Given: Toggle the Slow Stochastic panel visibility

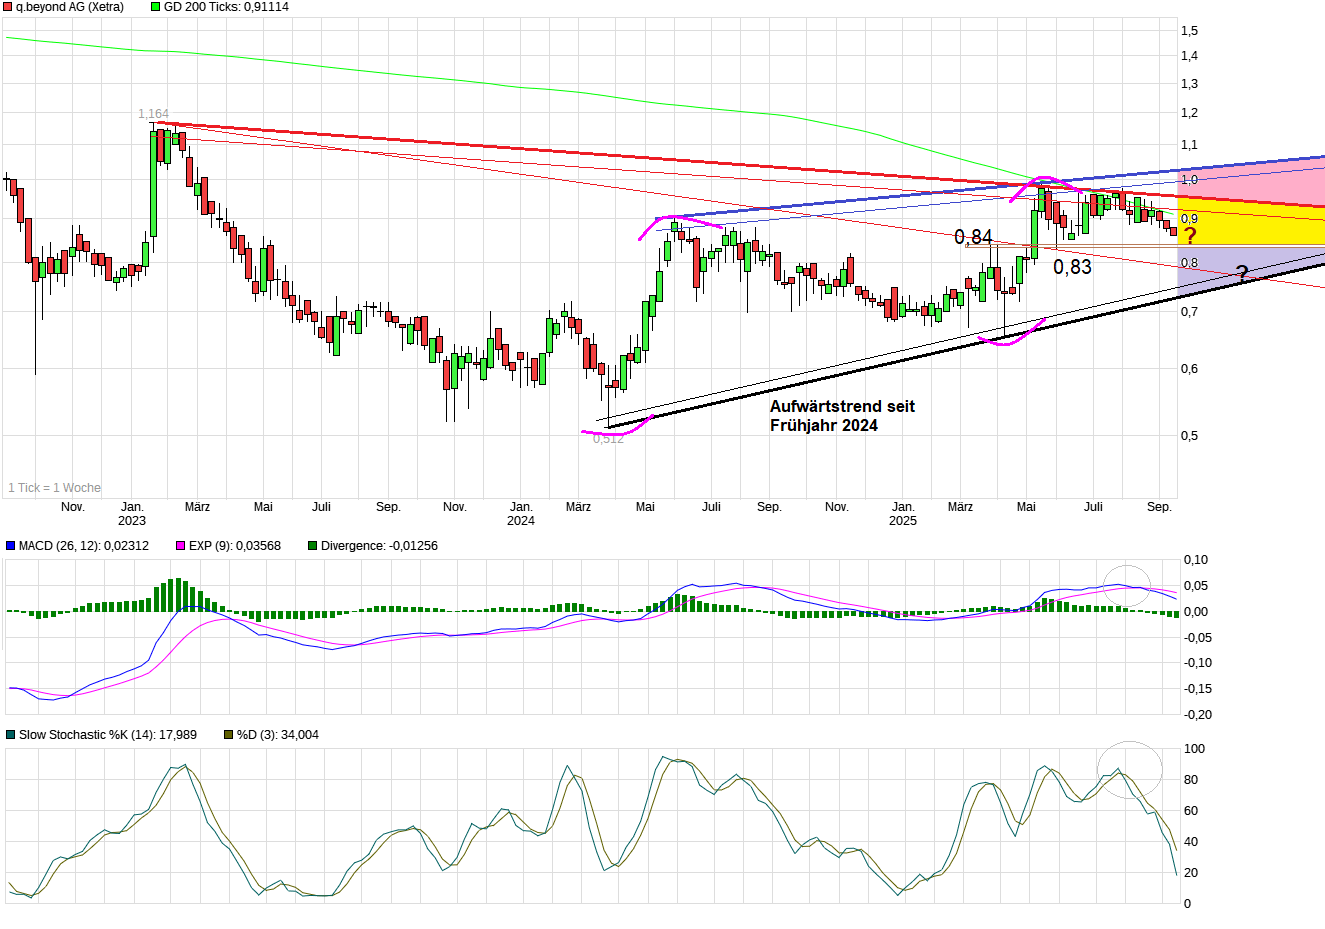Looking at the screenshot, I should pyautogui.click(x=10, y=736).
